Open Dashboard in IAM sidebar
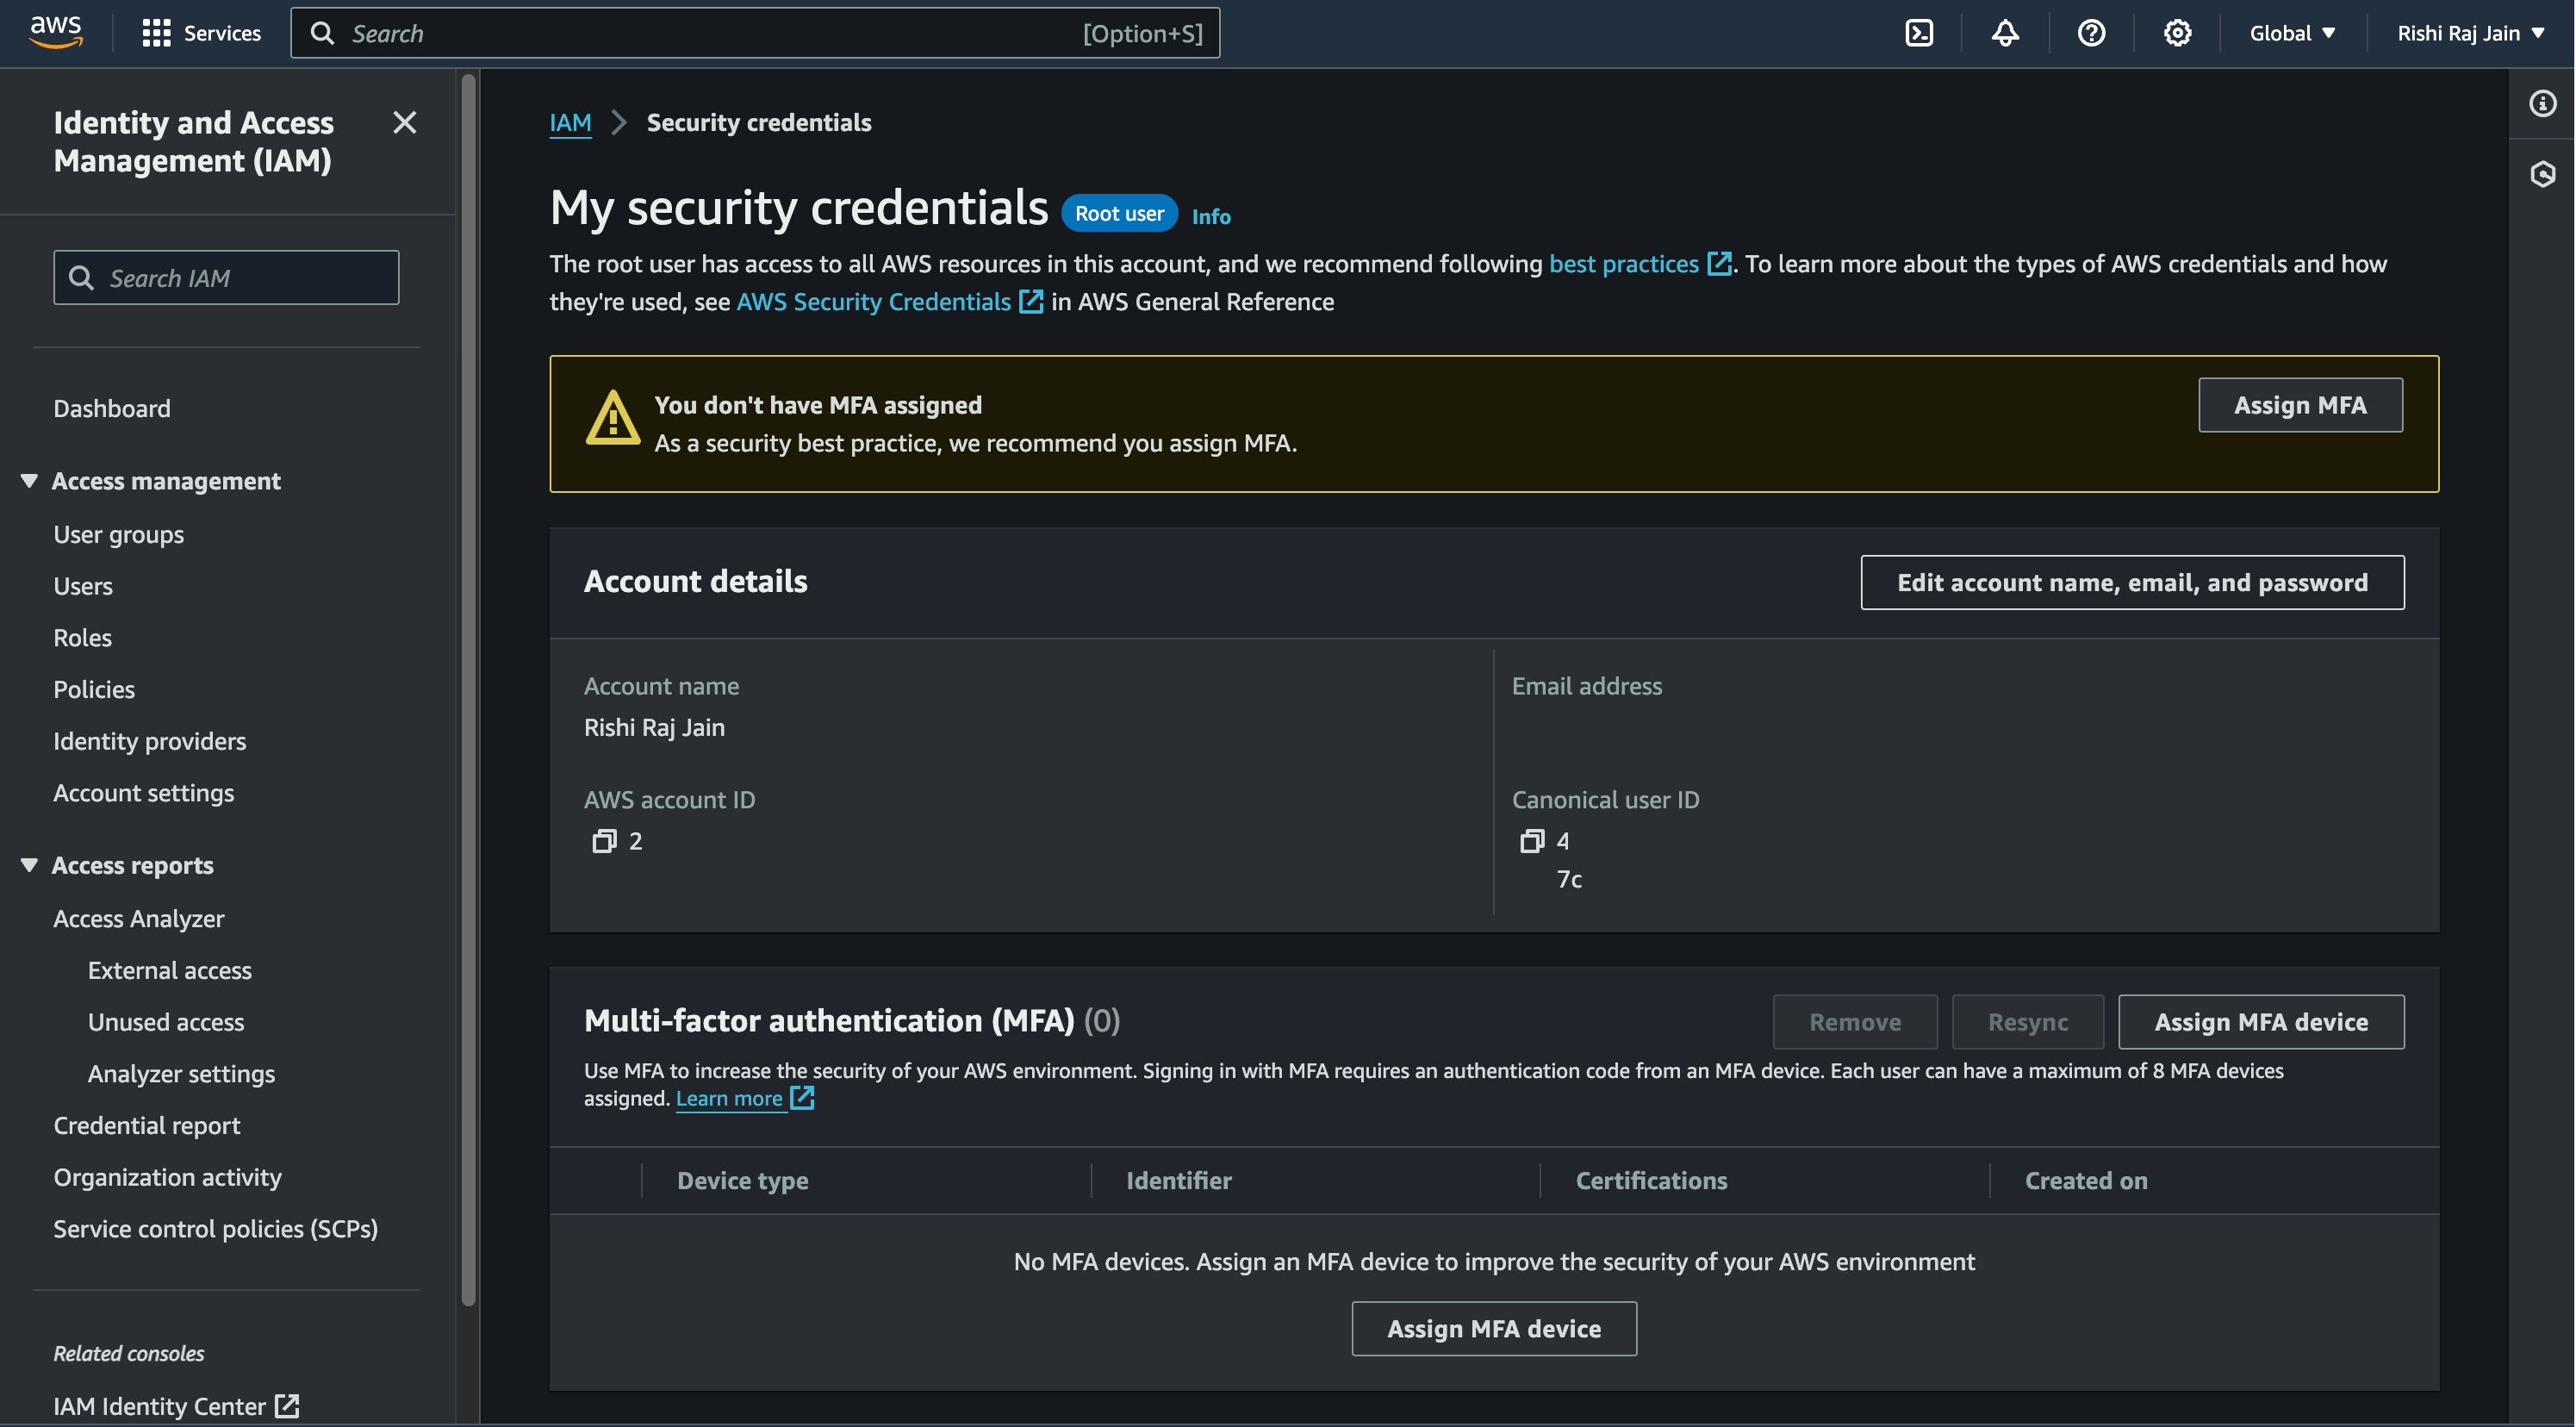The height and width of the screenshot is (1427, 2576). point(110,408)
